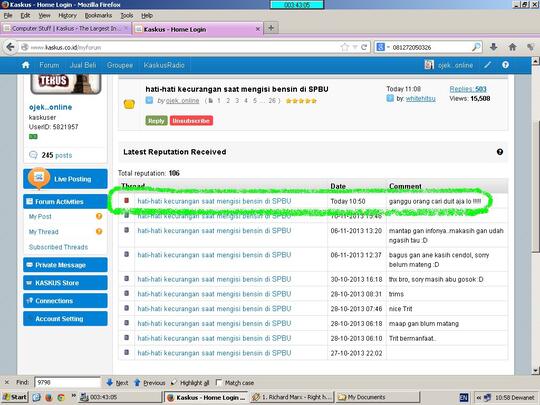Open the Replies: 503 link
The width and height of the screenshot is (540, 405).
click(468, 89)
